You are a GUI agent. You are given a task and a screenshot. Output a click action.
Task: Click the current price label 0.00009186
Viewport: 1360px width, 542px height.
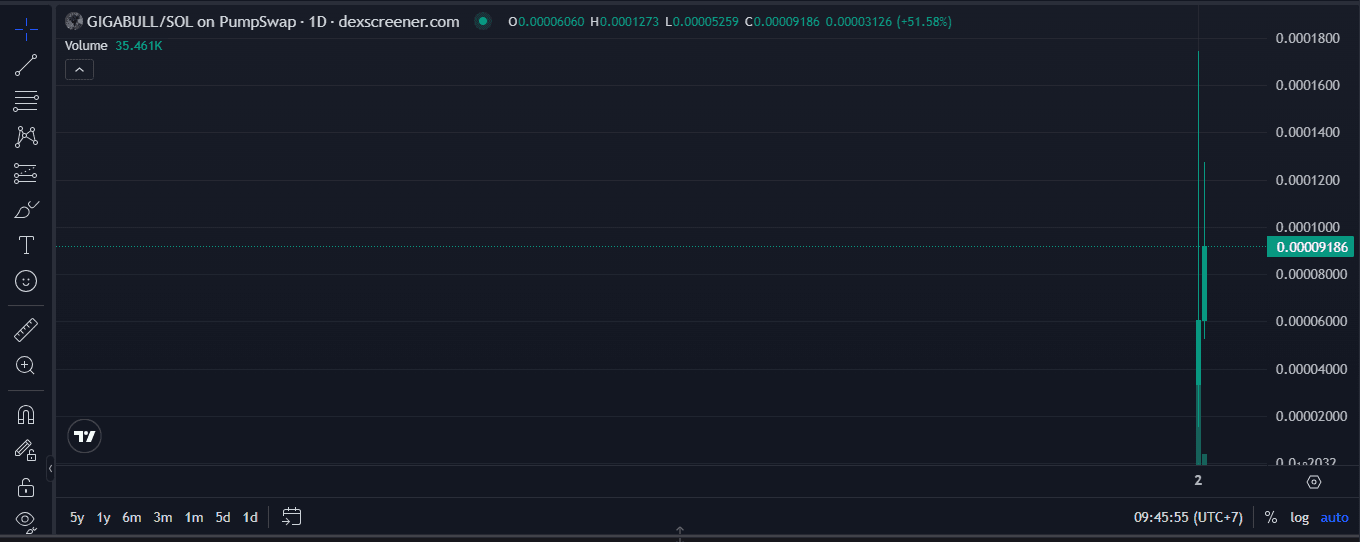tap(1310, 246)
